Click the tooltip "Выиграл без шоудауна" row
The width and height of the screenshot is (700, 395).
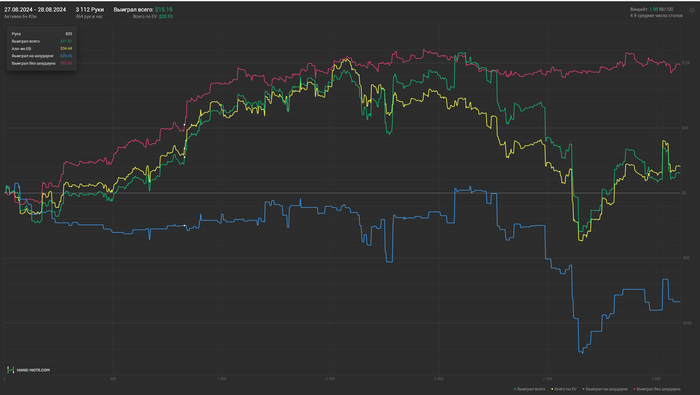[x=42, y=63]
